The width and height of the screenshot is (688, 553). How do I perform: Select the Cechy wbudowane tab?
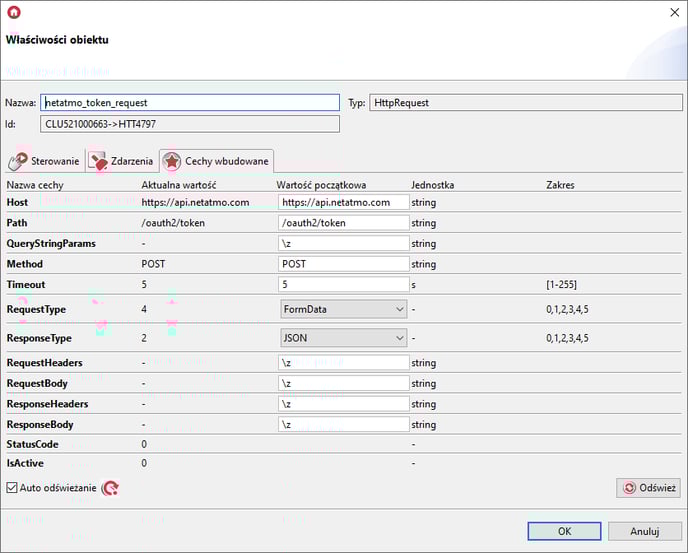216,161
